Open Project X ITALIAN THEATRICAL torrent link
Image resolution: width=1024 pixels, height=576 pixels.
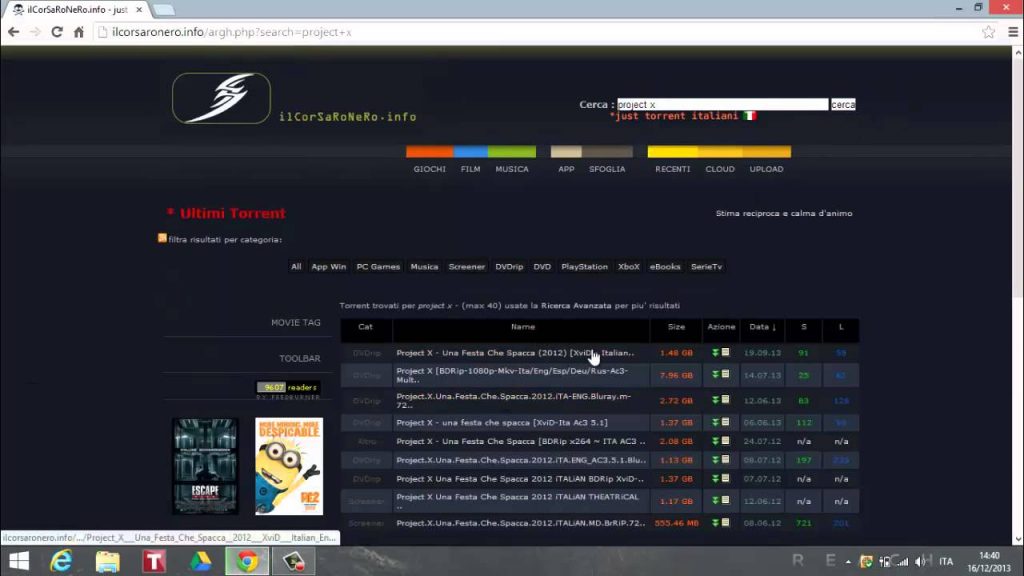coord(517,501)
